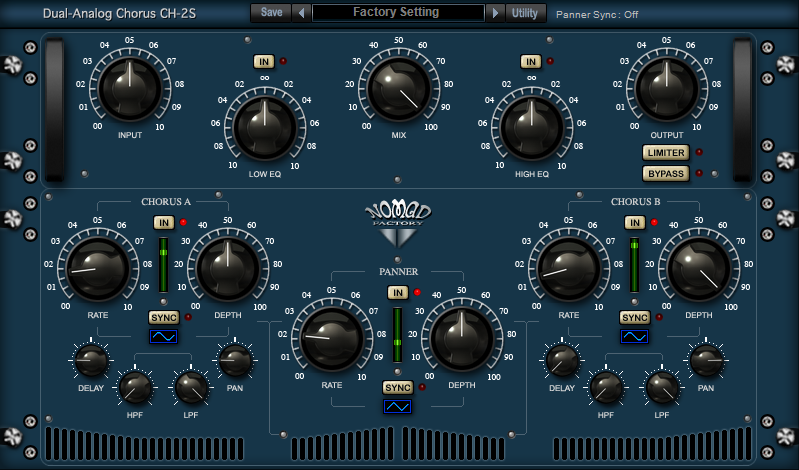Click the OUTPUT knob
799x470 pixels.
(x=667, y=89)
